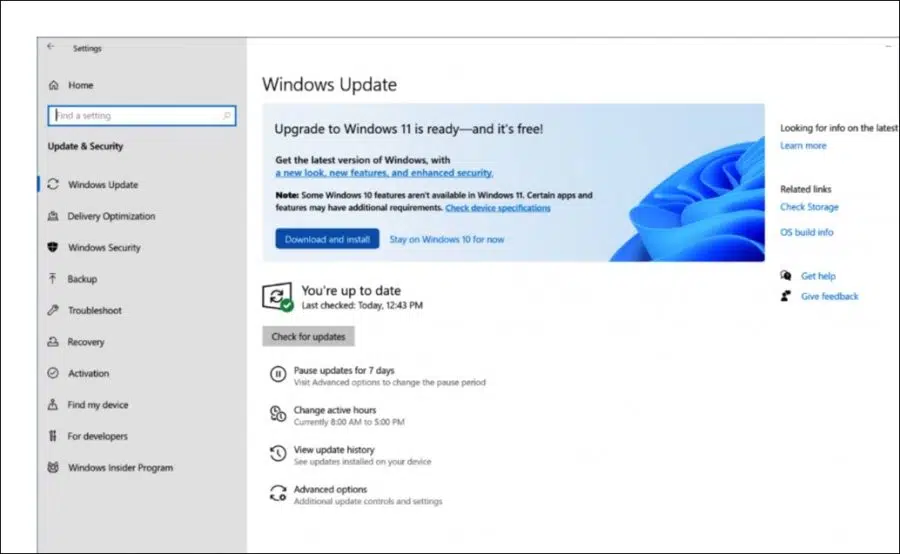Viewport: 900px width, 554px height.
Task: Click the Advanced options gear-sync icon
Action: pyautogui.click(x=278, y=493)
